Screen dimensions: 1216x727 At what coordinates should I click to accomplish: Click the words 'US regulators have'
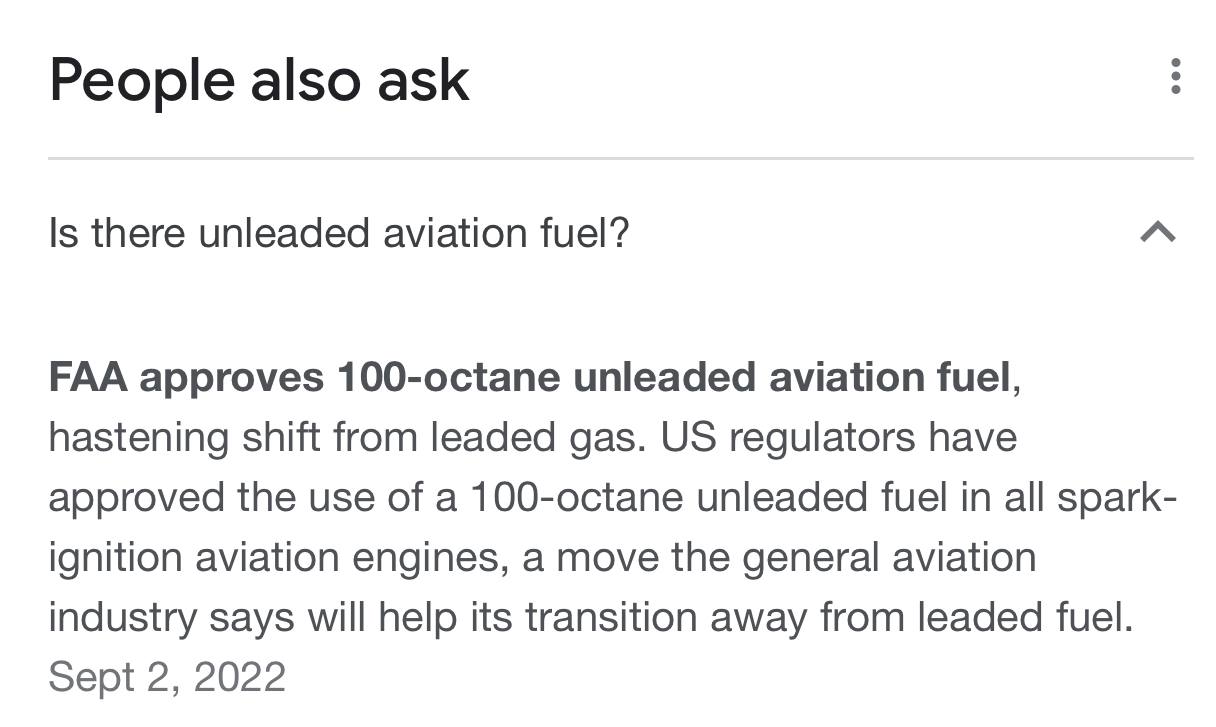click(838, 438)
